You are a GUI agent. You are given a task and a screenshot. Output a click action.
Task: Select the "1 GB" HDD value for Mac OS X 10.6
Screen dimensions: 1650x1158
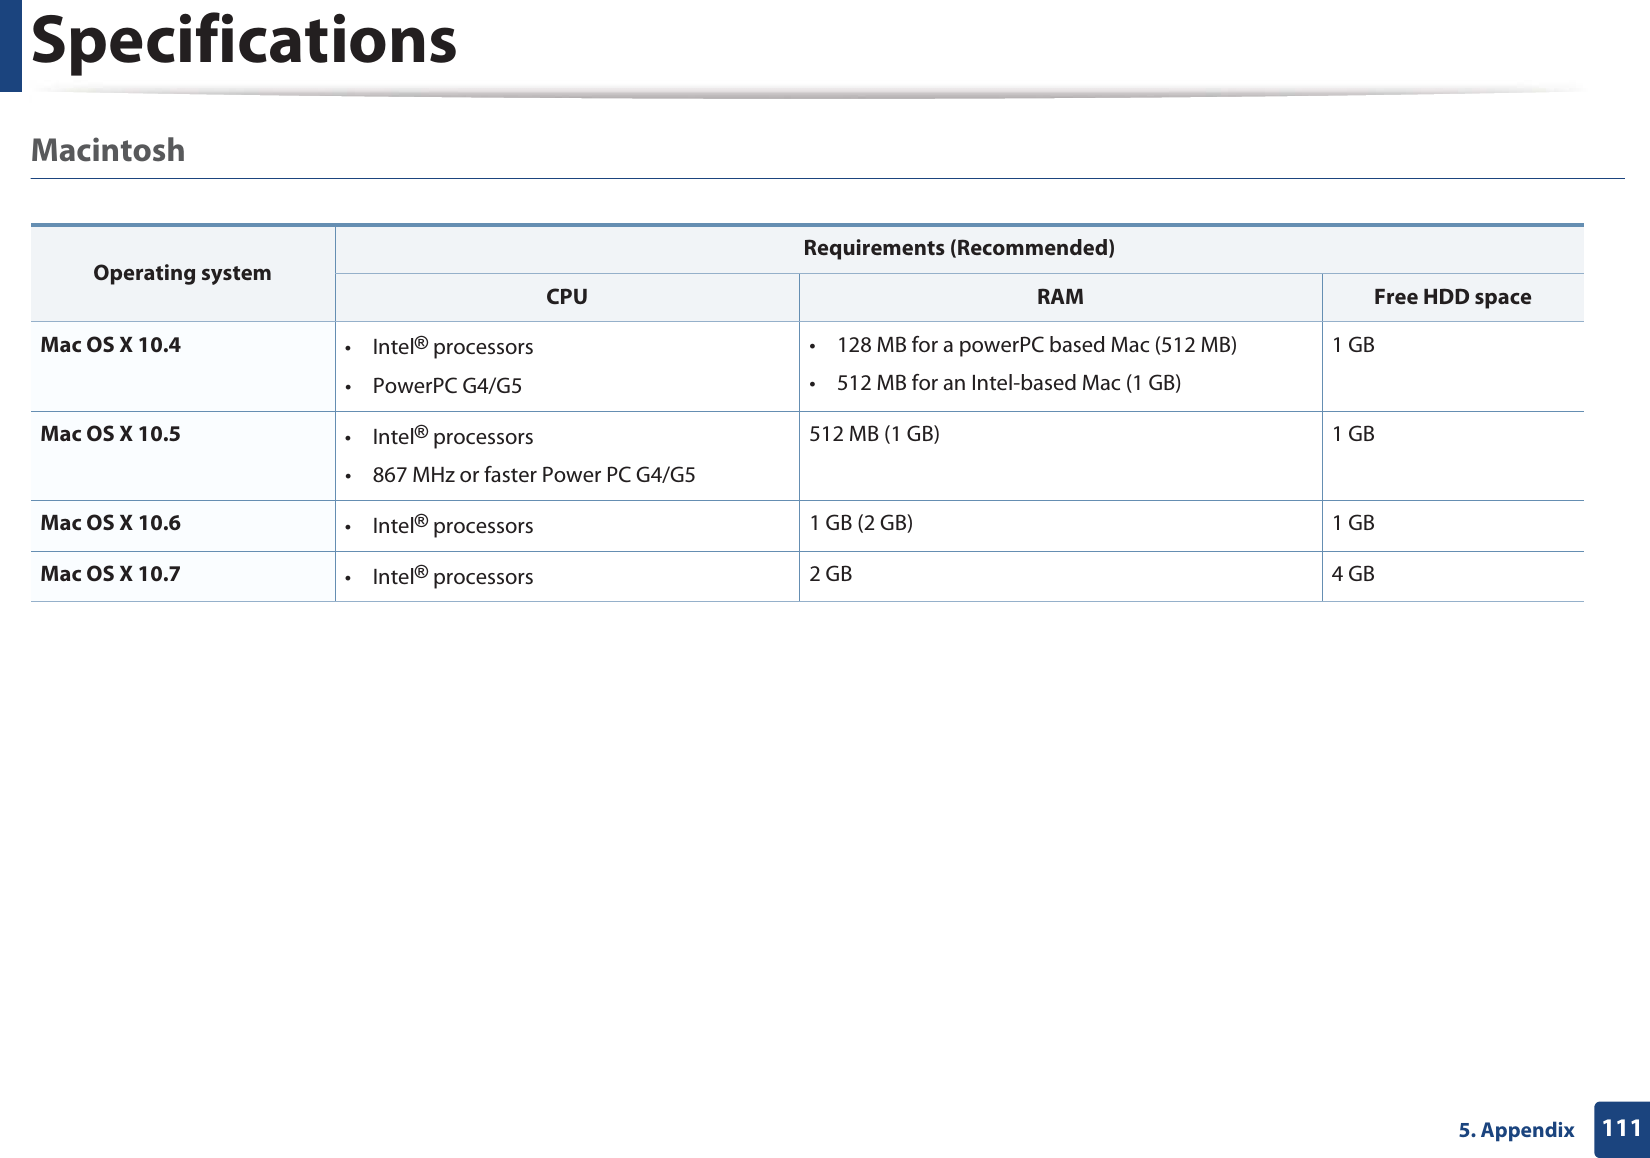[1353, 523]
